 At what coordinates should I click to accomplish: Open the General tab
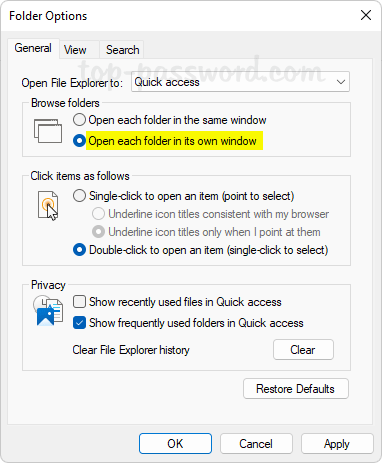[x=33, y=48]
